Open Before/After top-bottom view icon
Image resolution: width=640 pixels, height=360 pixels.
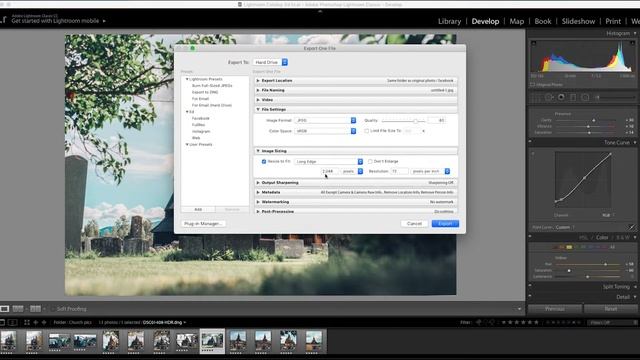(36, 309)
